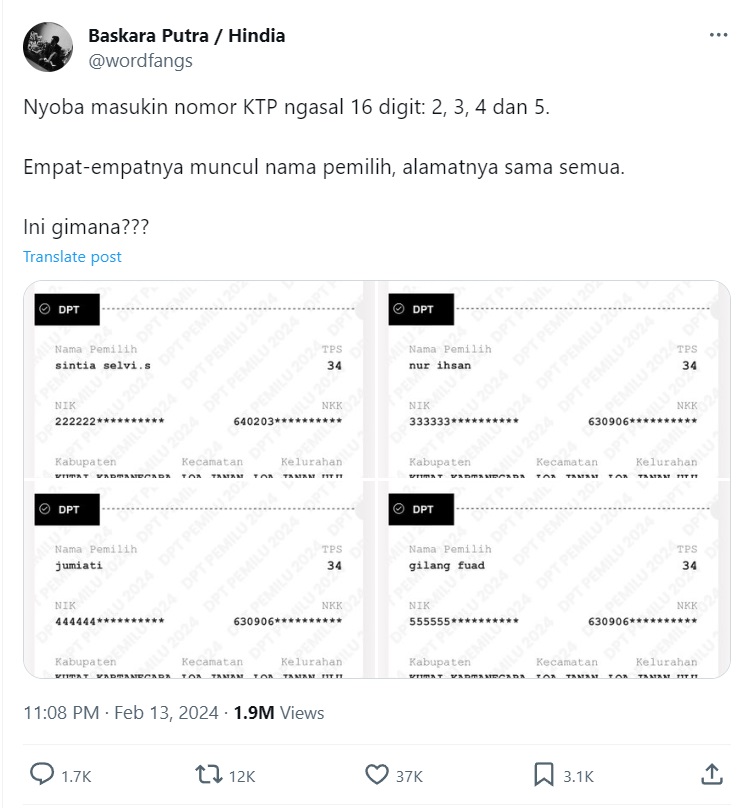Open the @wordfangs handle

pyautogui.click(x=141, y=61)
